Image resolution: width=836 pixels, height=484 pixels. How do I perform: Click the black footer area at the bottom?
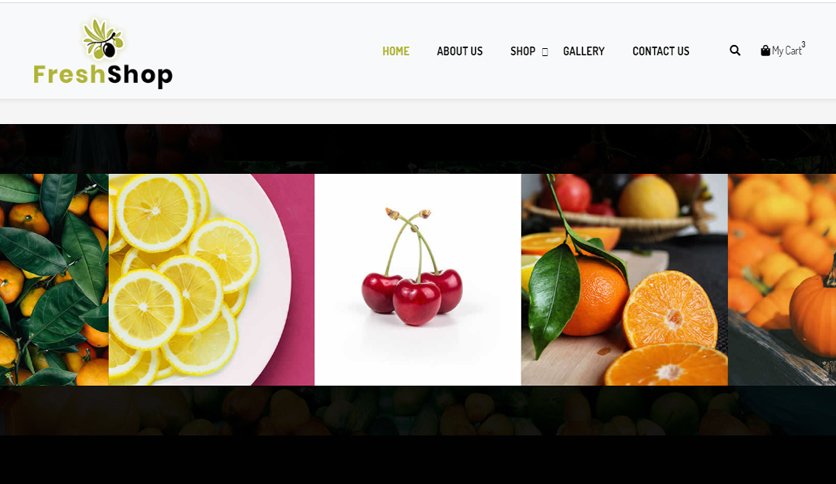coord(418,459)
